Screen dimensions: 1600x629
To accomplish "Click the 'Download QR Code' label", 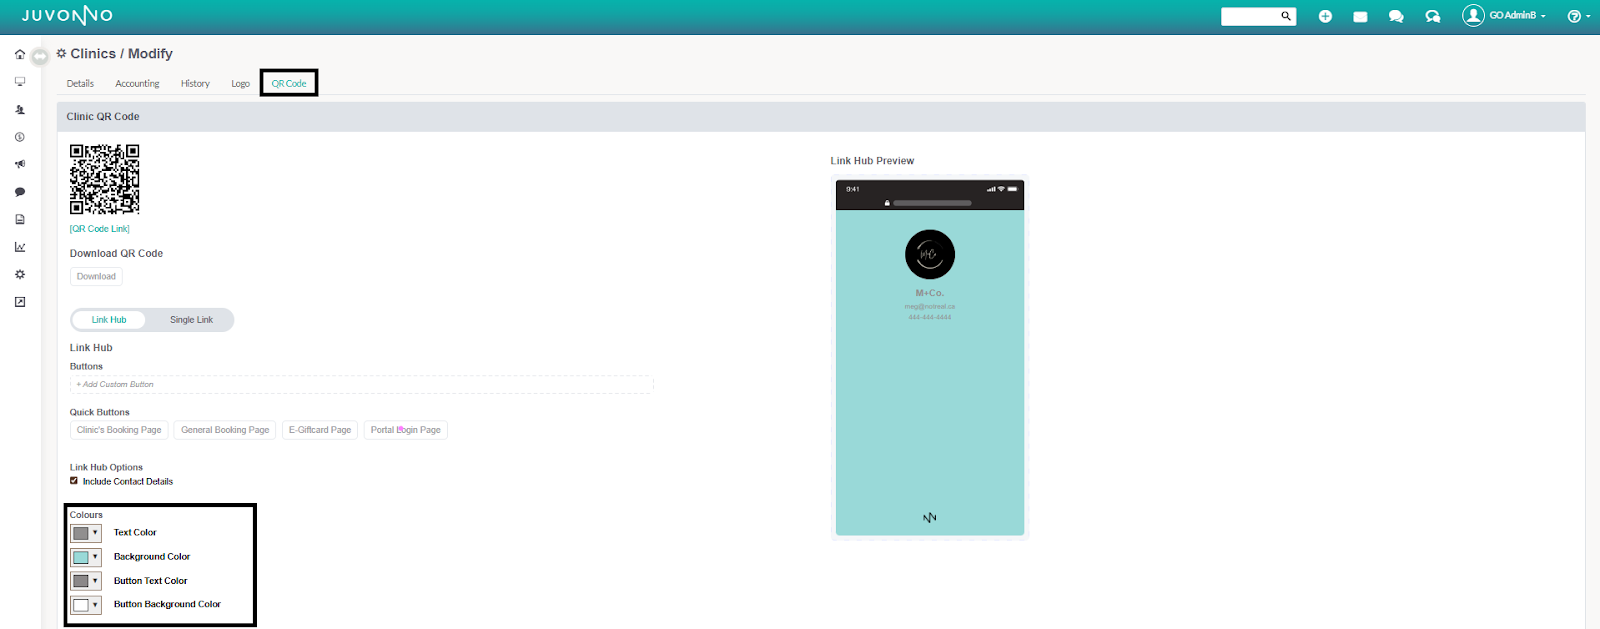I will pyautogui.click(x=116, y=254).
